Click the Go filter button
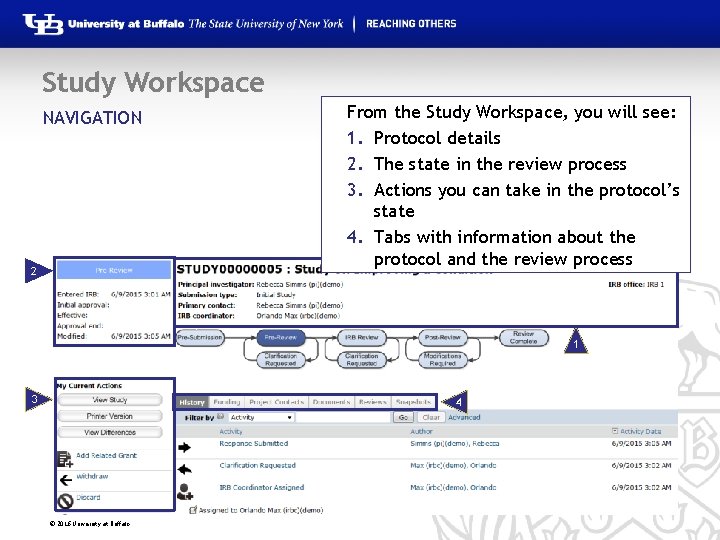This screenshot has width=720, height=540. (x=403, y=417)
